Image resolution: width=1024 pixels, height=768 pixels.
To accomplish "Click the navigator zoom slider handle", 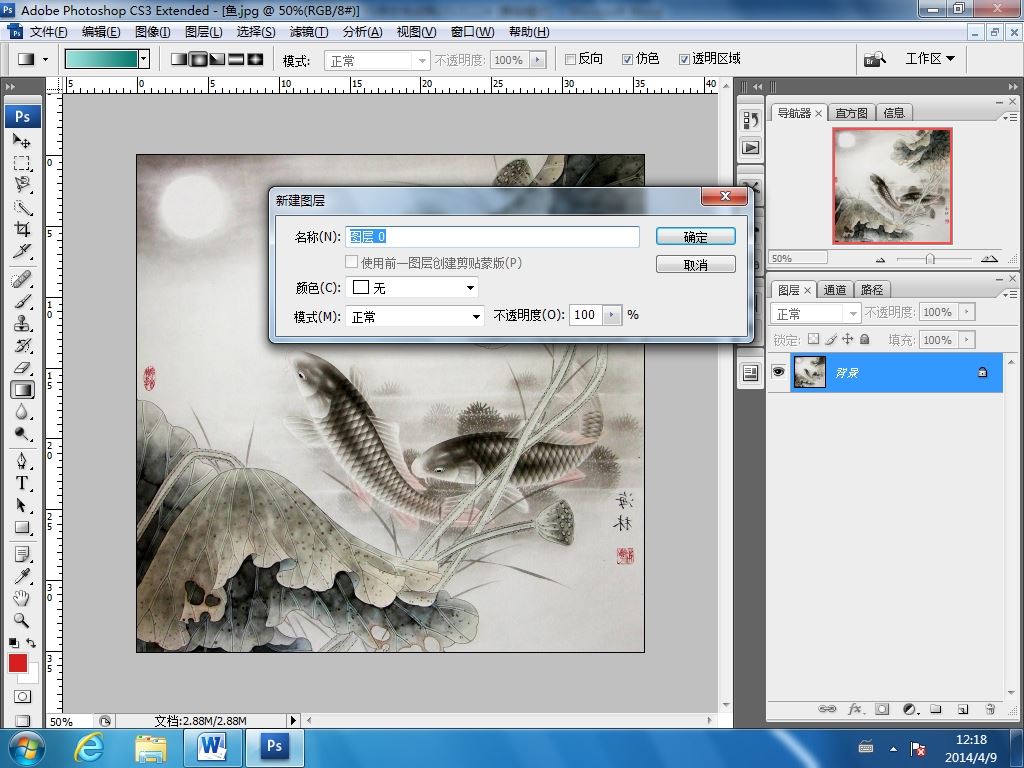I will coord(930,259).
